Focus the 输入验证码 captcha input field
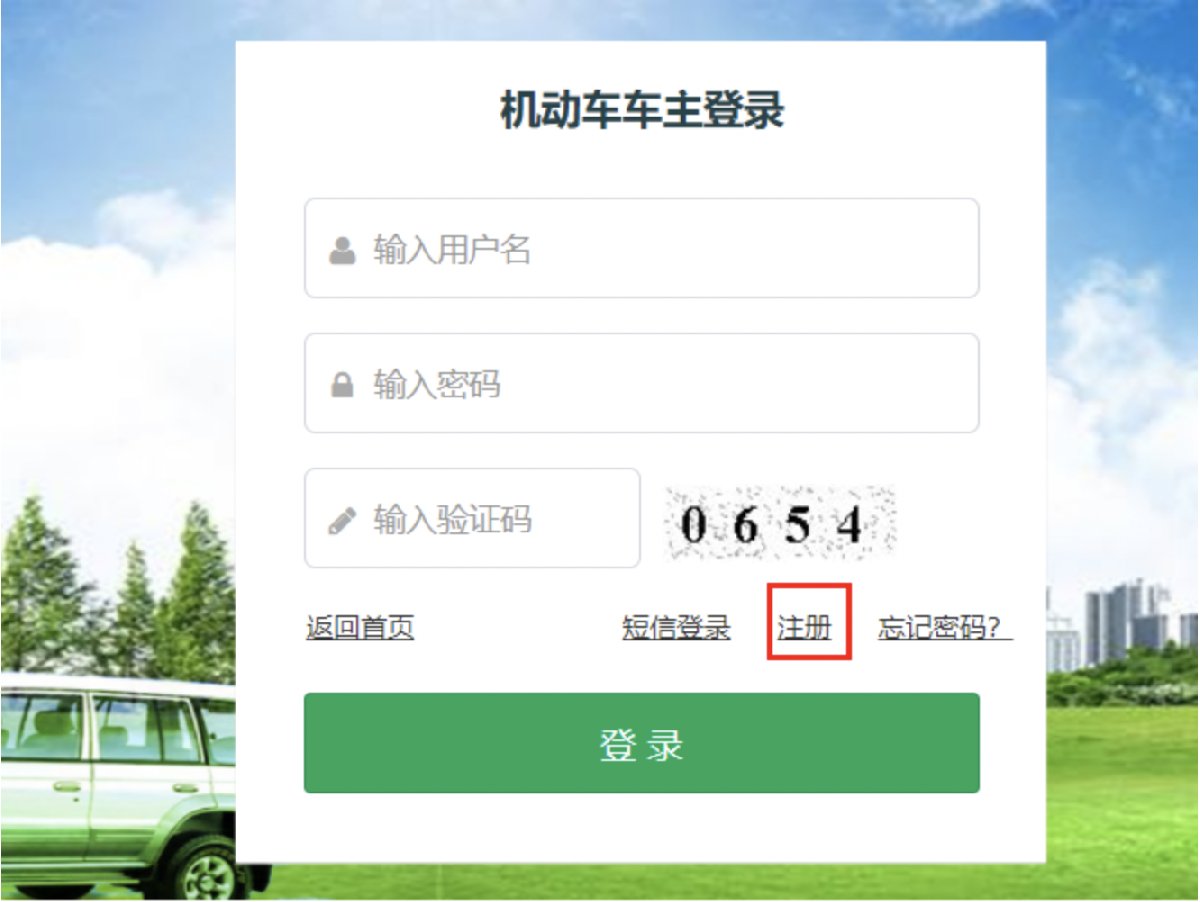 [472, 518]
